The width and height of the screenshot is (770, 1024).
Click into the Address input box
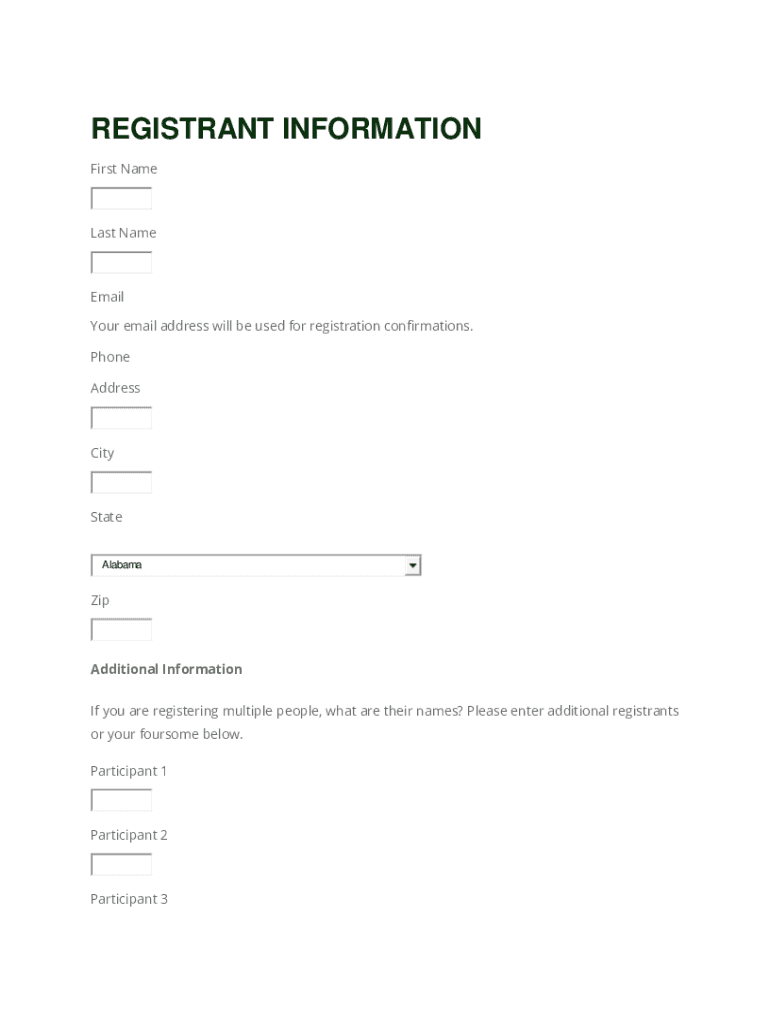pyautogui.click(x=121, y=418)
